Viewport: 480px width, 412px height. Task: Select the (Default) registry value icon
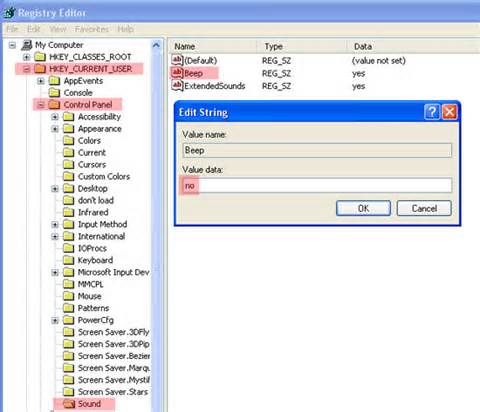pyautogui.click(x=177, y=60)
